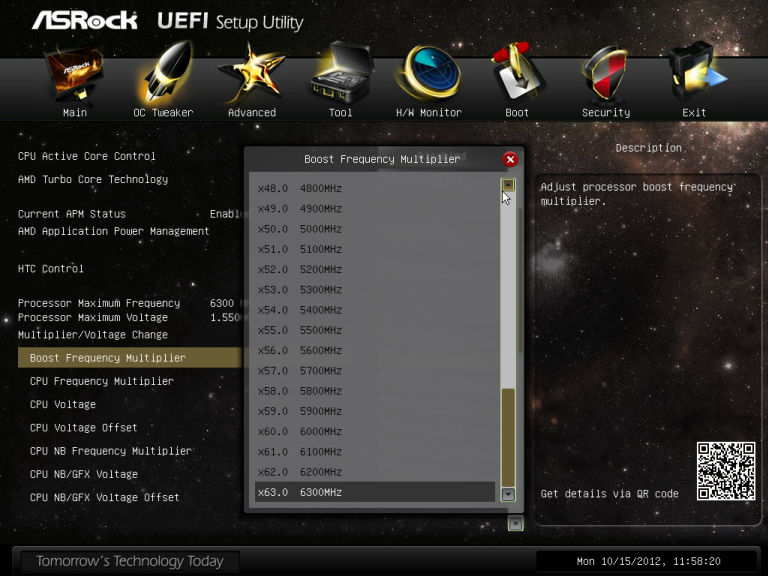Click the Boot tab label
This screenshot has width=768, height=576.
[517, 113]
